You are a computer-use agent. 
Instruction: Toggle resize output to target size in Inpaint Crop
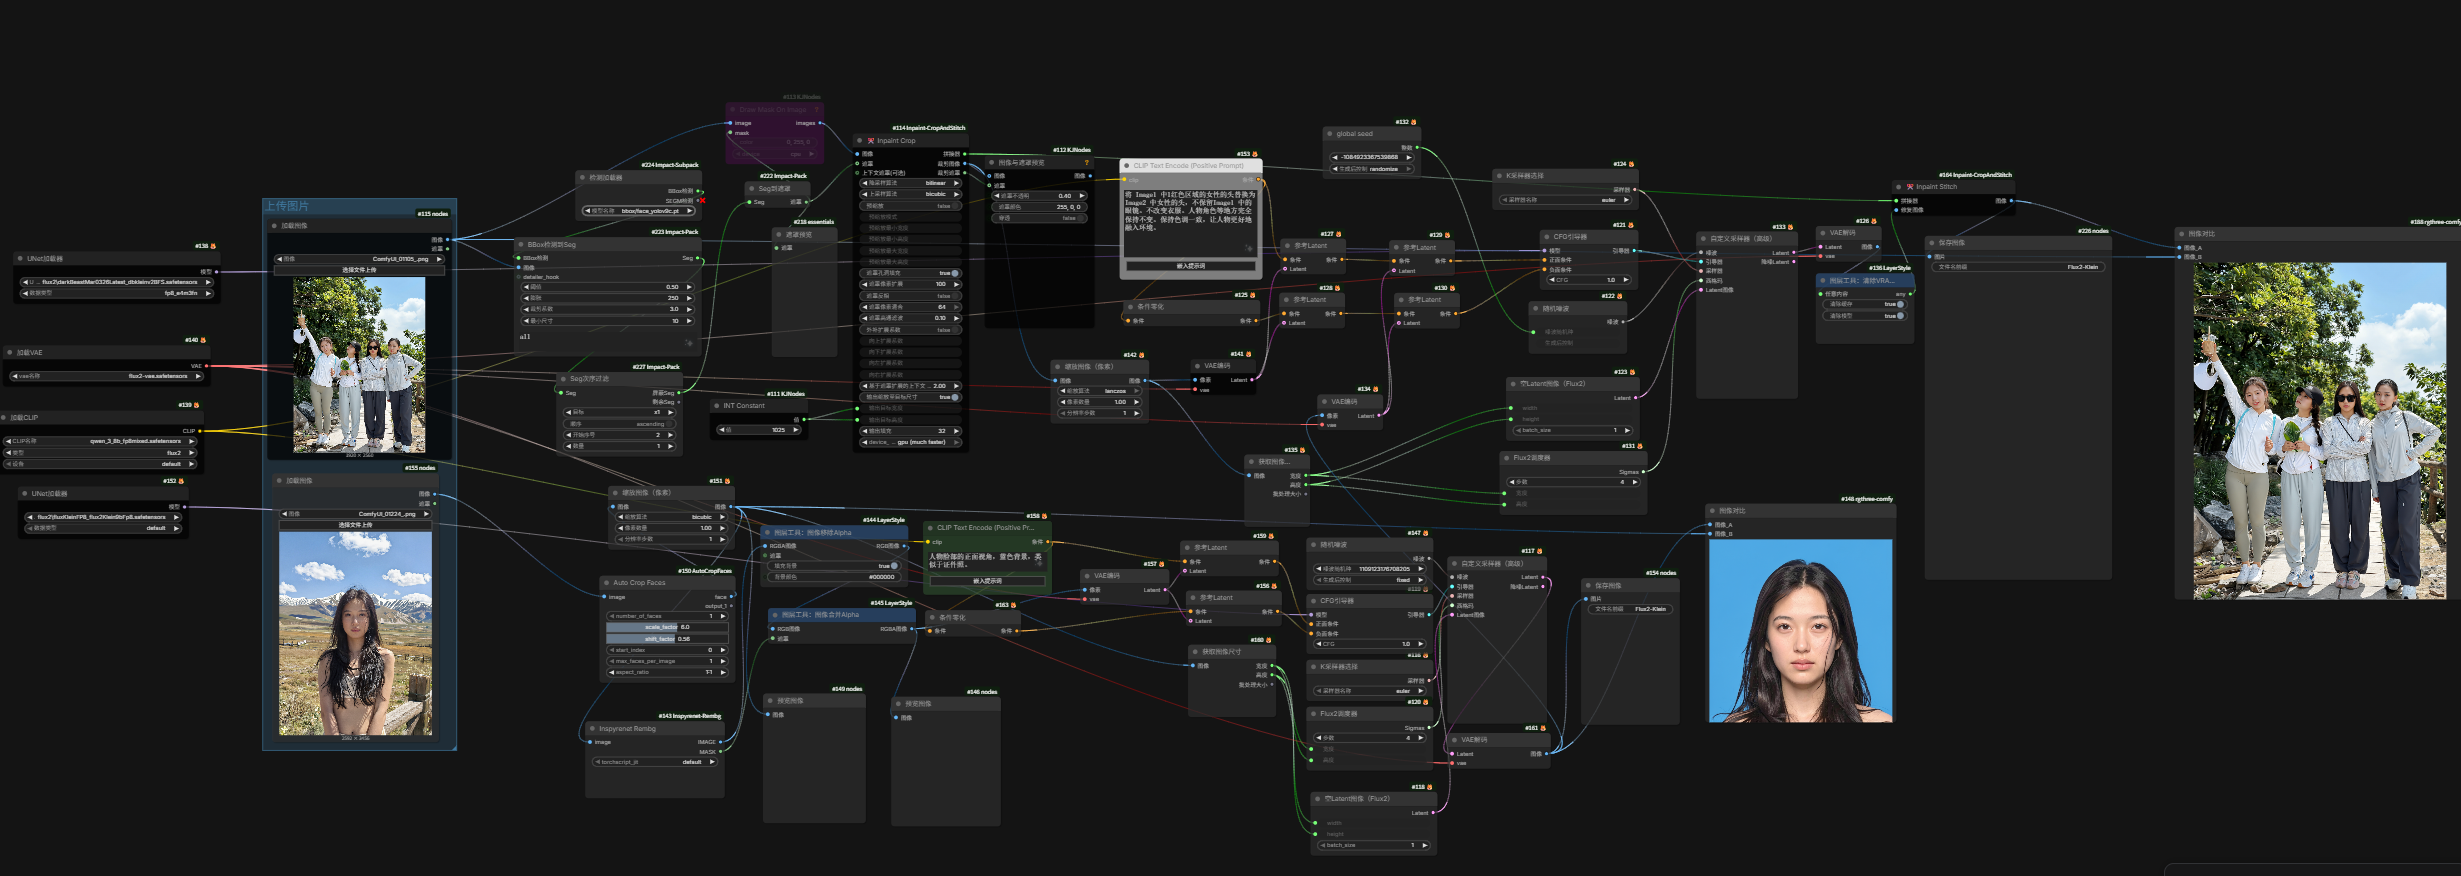(x=911, y=397)
